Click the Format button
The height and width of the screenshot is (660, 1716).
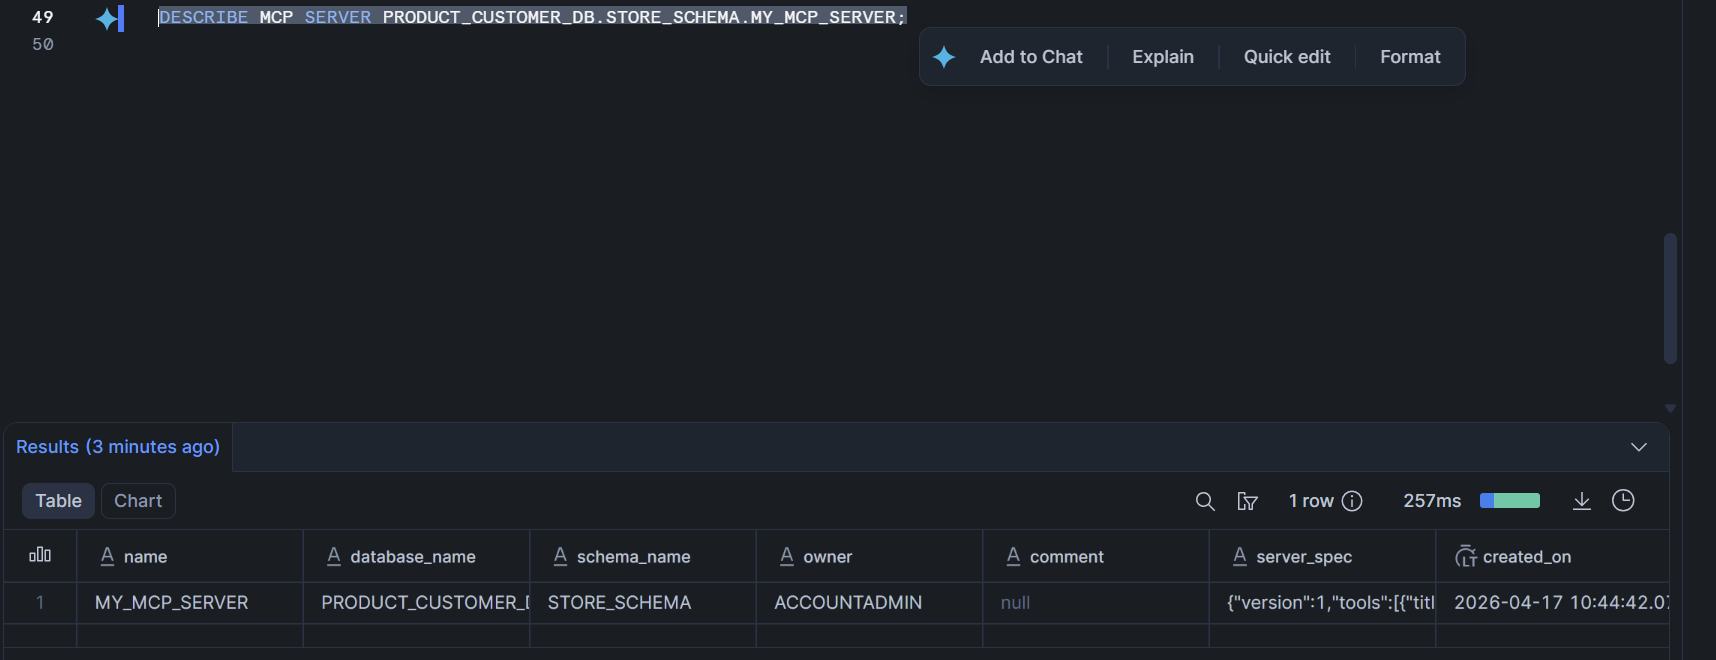[x=1410, y=57]
